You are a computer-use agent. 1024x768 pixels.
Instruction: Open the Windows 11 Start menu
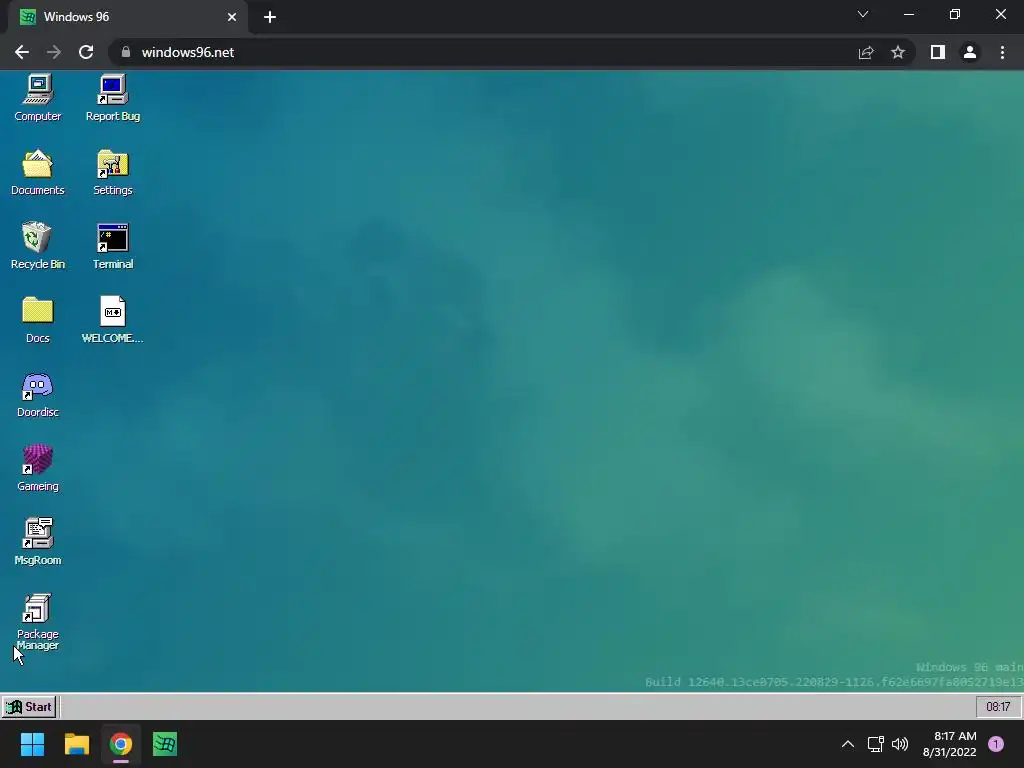32,744
